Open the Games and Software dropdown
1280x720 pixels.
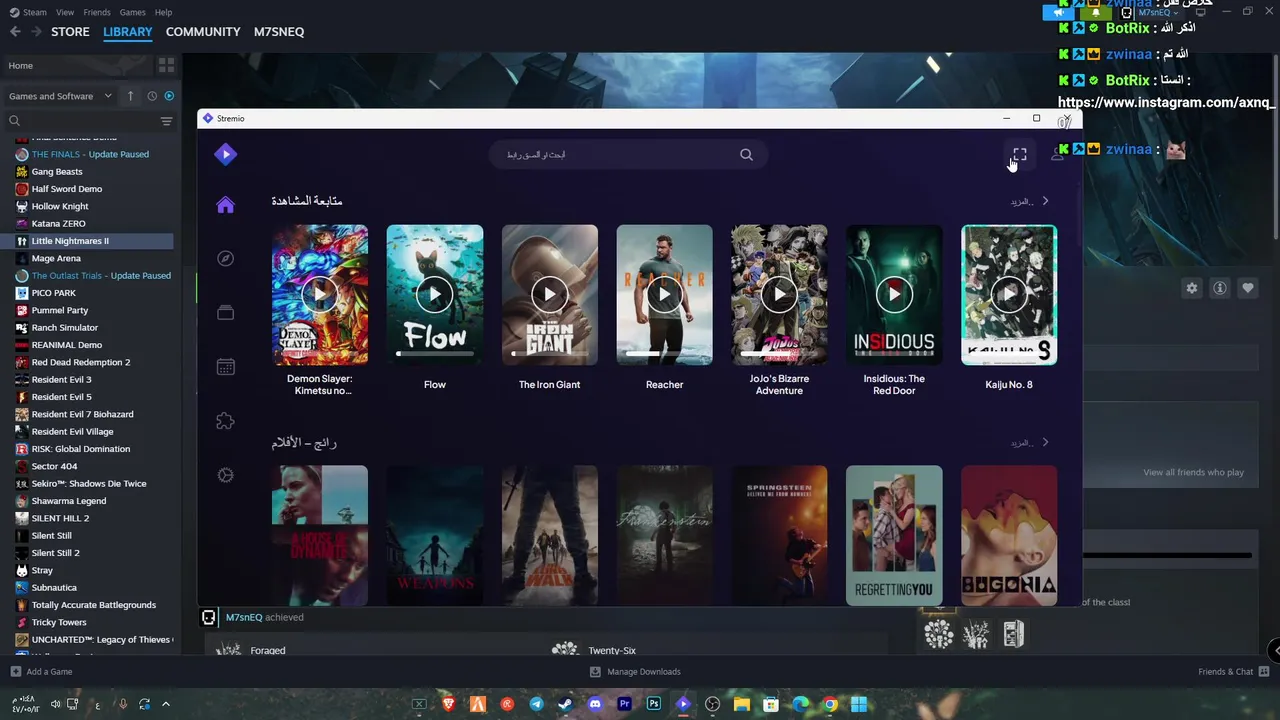point(60,96)
